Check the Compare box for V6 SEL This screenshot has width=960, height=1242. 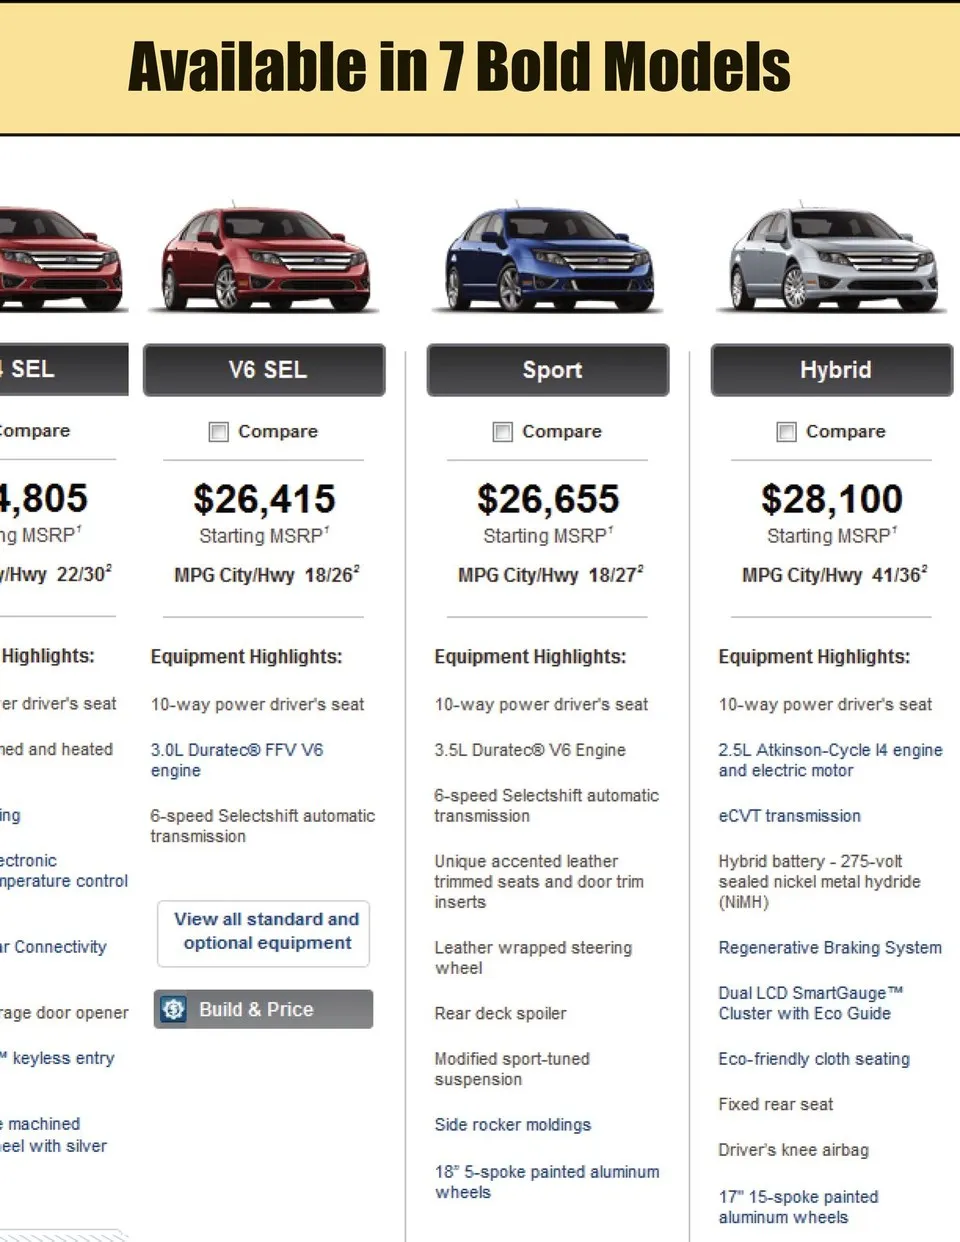[218, 431]
